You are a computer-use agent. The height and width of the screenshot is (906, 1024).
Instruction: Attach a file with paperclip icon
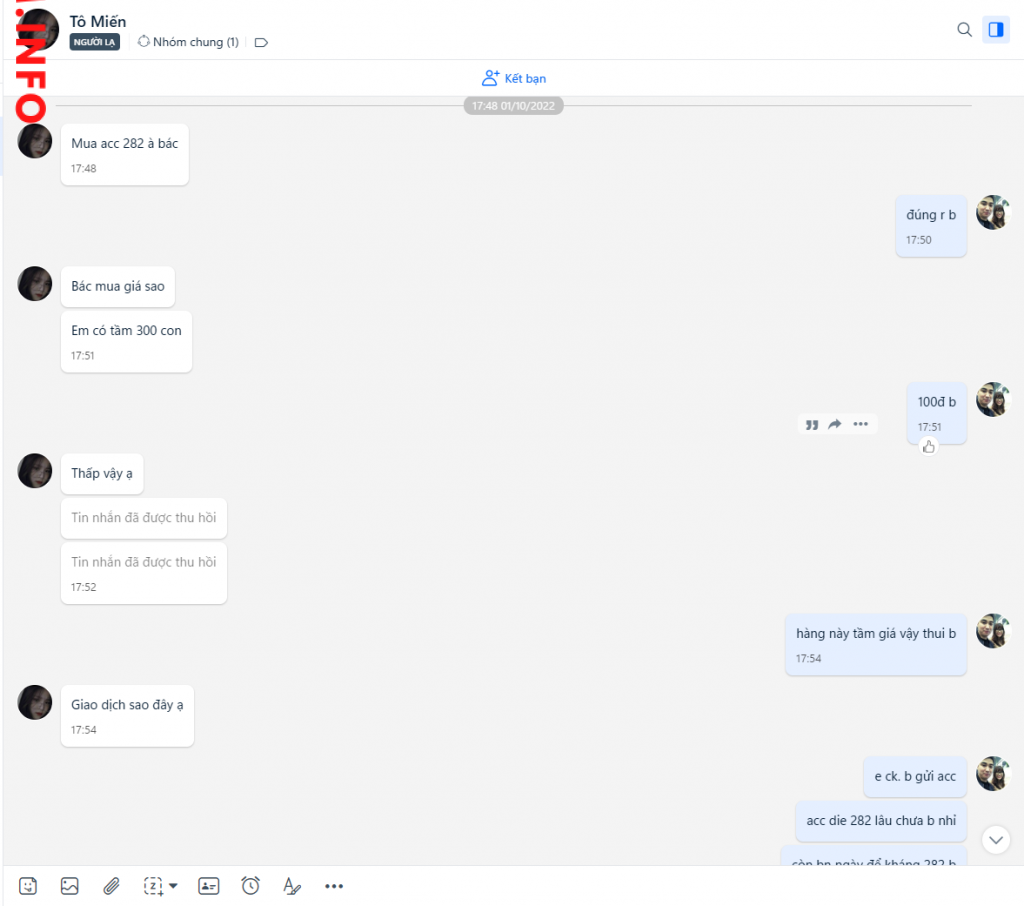tap(111, 886)
